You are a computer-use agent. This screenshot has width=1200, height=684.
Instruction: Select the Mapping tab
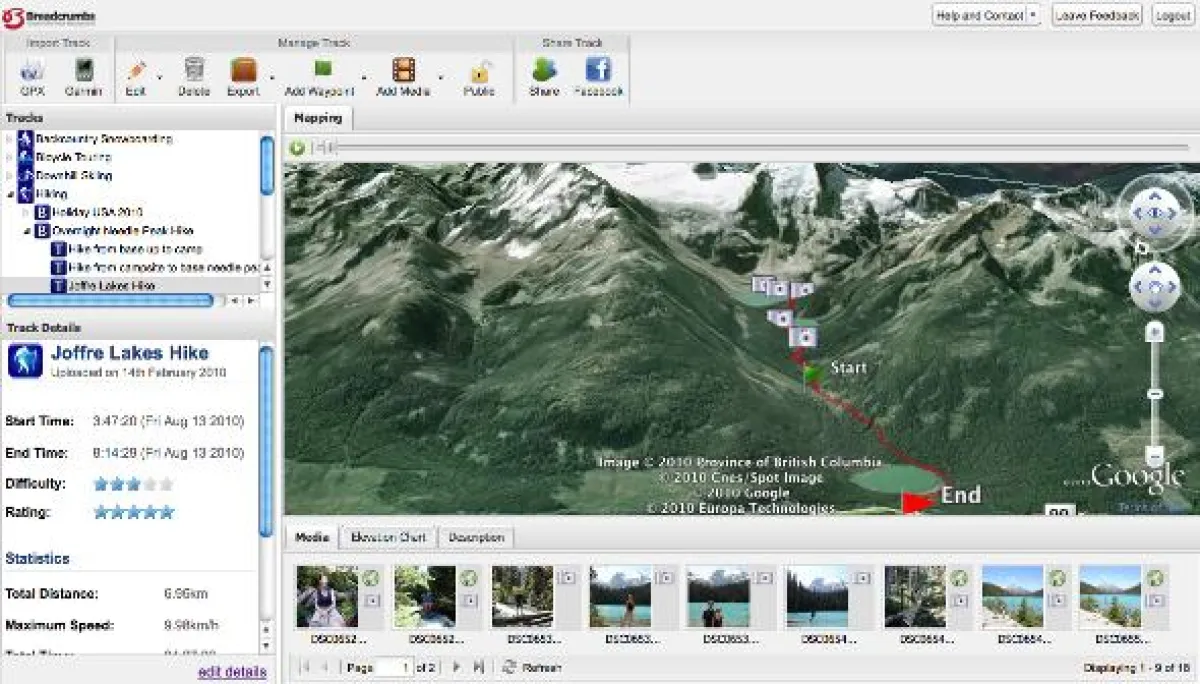(x=318, y=117)
